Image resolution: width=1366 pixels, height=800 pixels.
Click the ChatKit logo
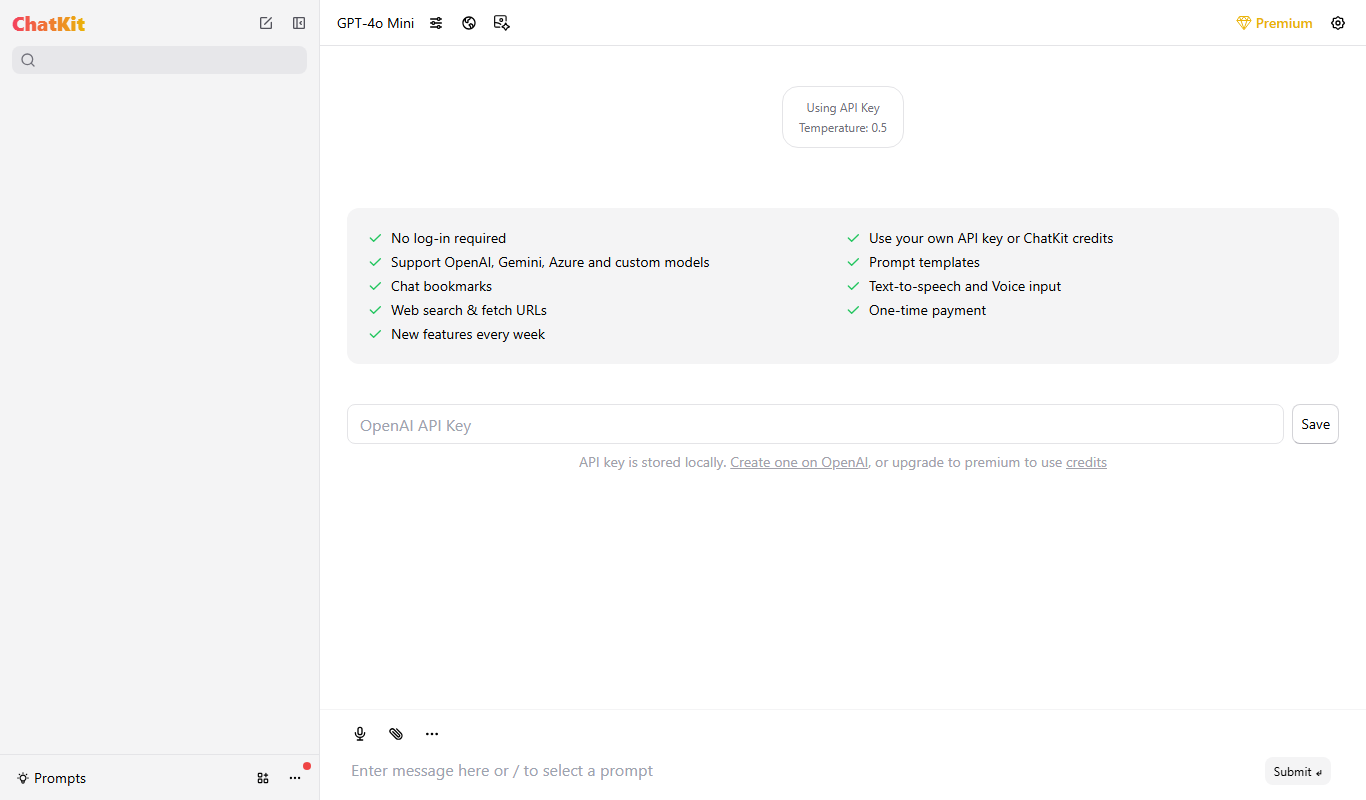49,23
